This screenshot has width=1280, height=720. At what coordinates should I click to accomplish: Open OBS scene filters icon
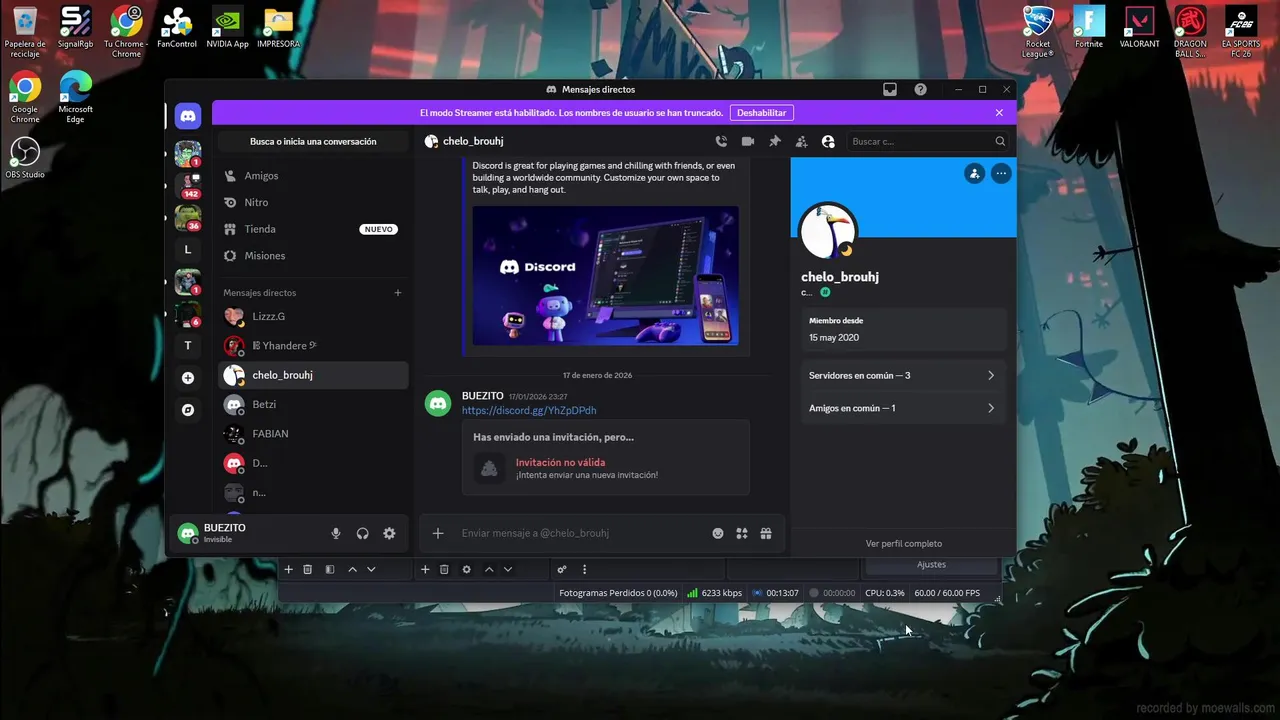pos(329,570)
